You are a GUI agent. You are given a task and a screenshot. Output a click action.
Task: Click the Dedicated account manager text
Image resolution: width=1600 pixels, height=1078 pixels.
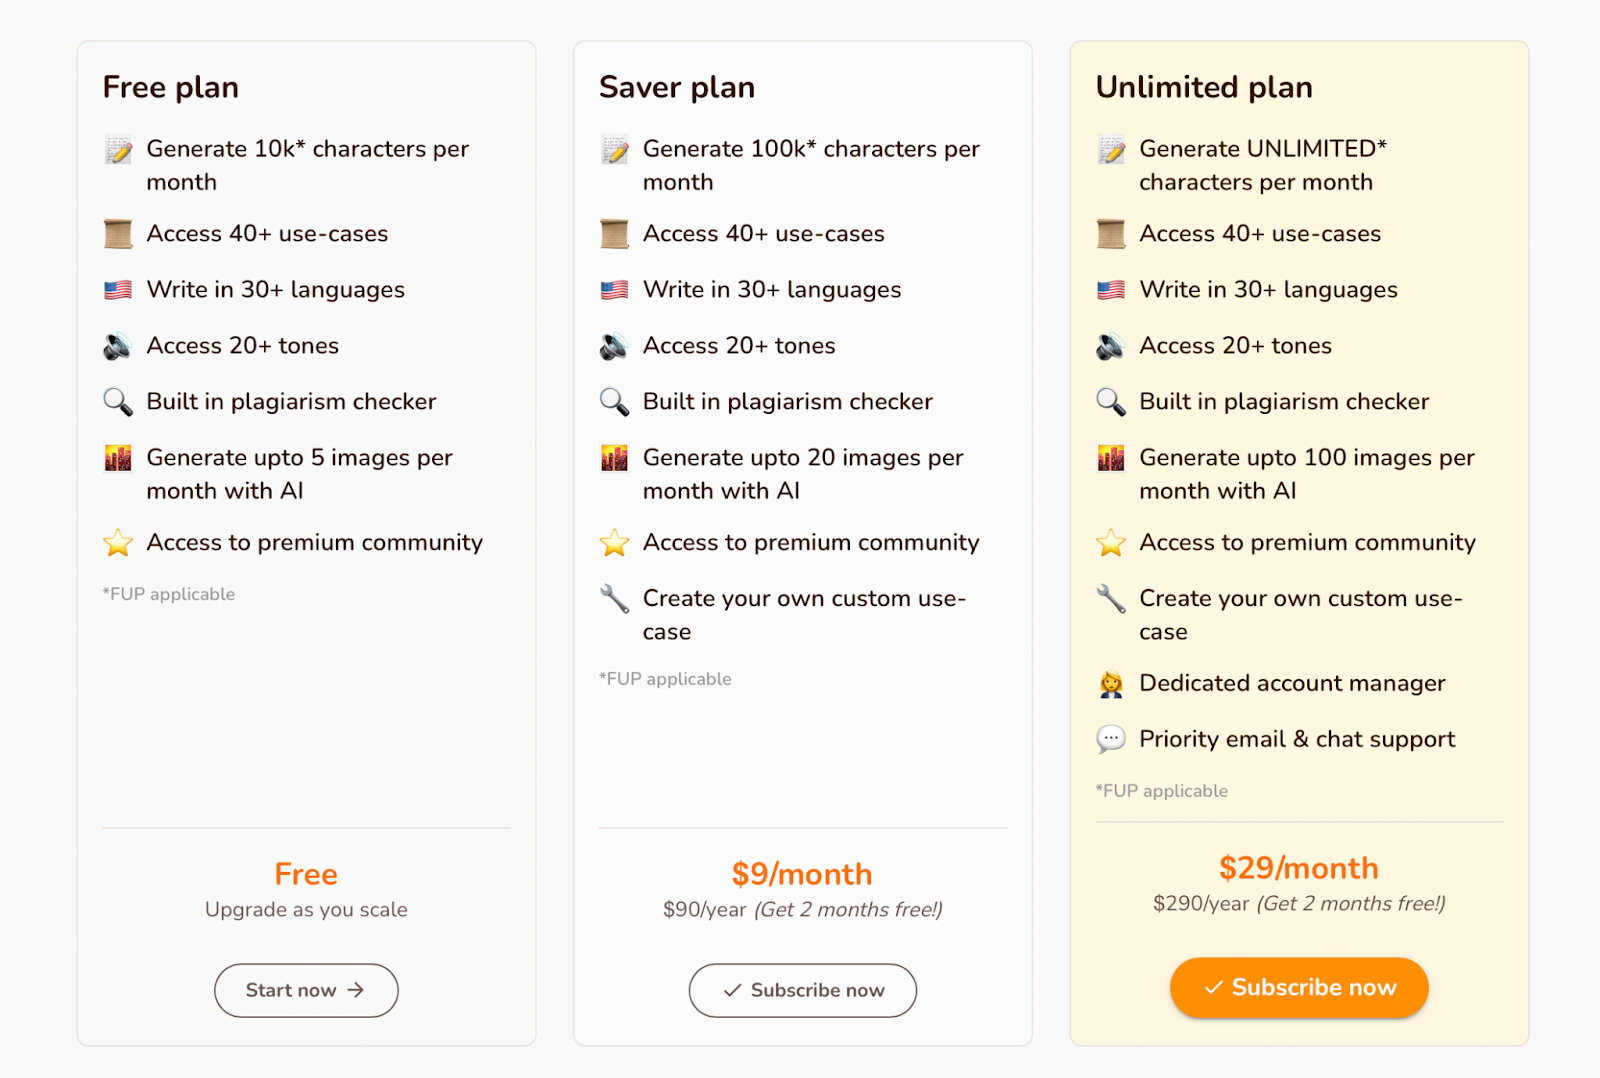1292,683
